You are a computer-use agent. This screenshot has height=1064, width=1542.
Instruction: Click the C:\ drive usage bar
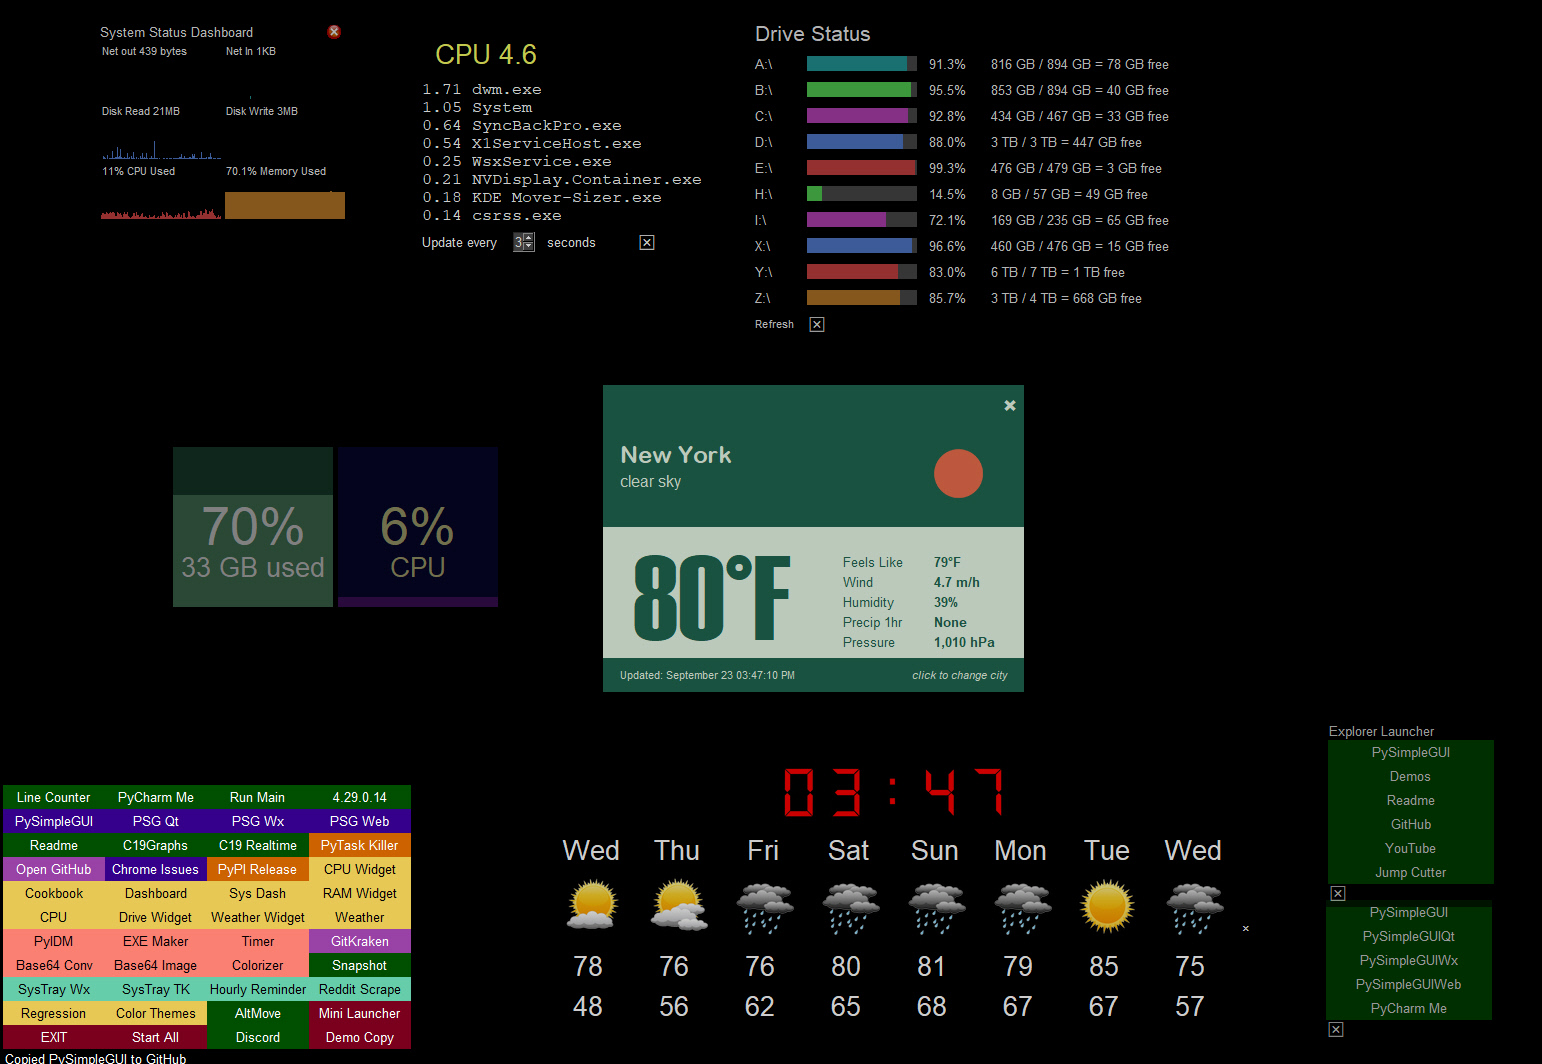coord(861,116)
